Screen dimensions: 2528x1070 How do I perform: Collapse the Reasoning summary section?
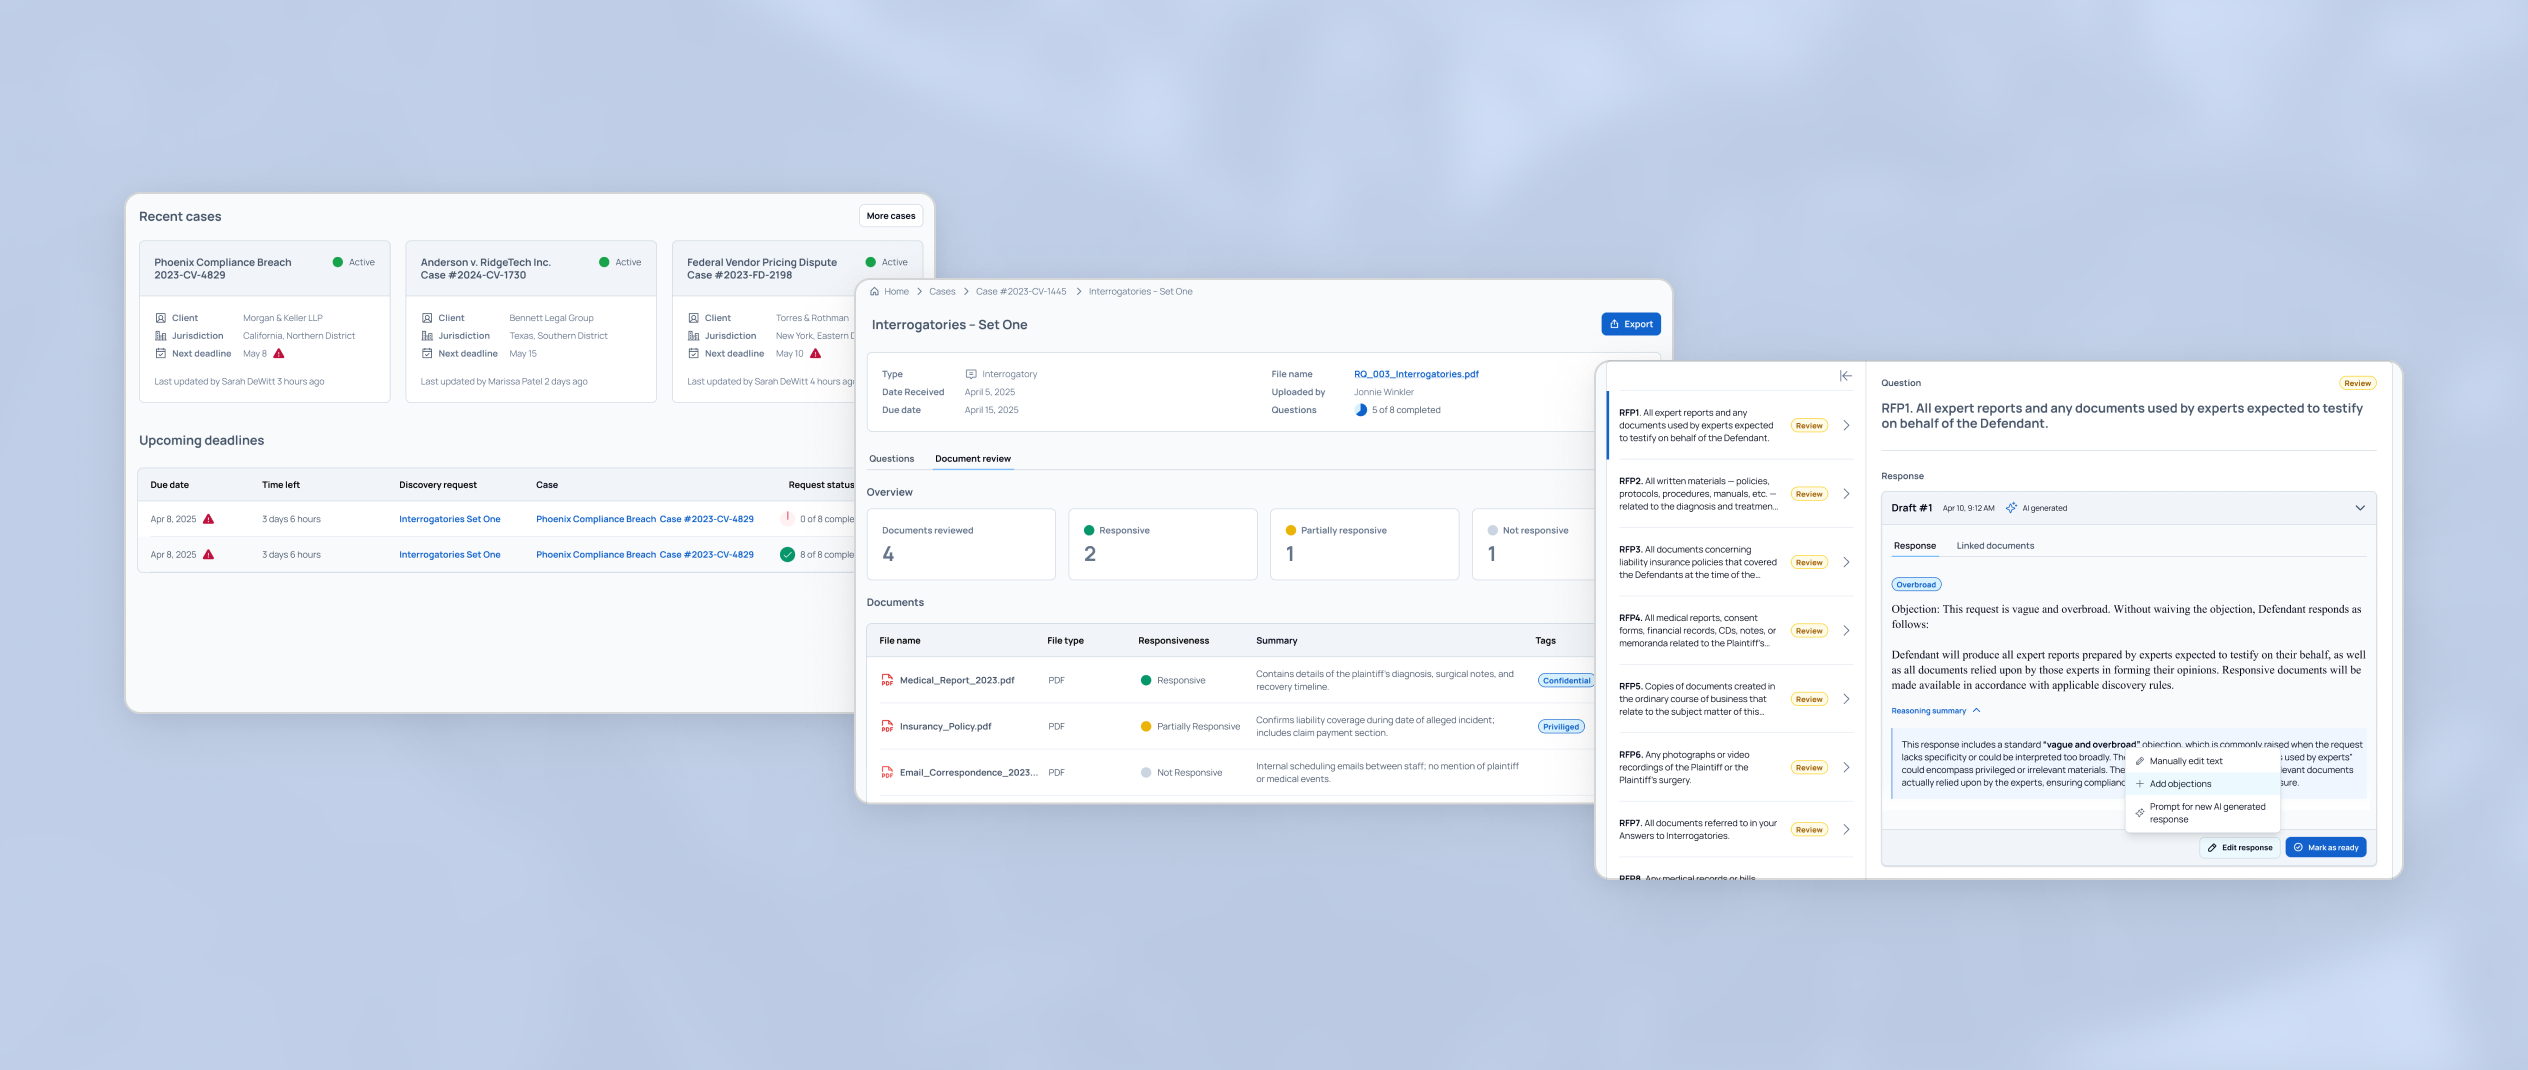1936,711
